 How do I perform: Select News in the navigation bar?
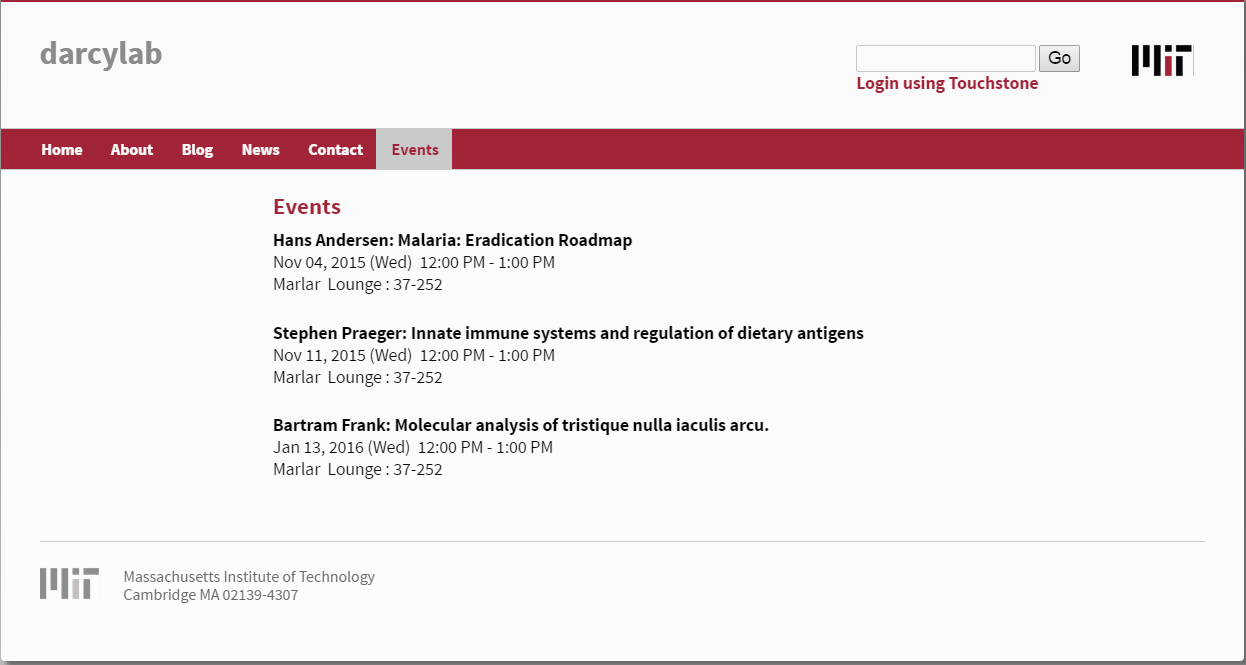pos(260,150)
